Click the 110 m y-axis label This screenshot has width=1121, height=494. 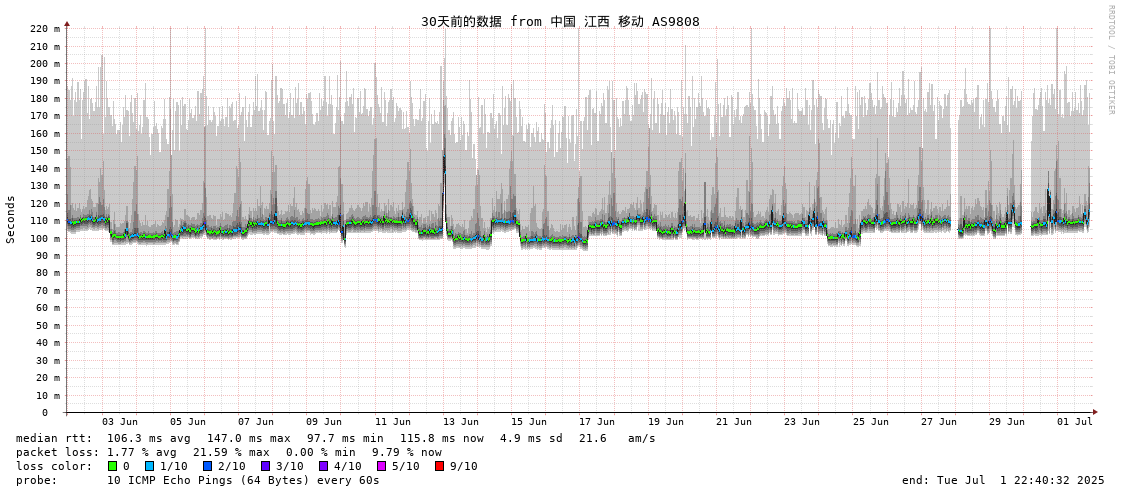(46, 221)
